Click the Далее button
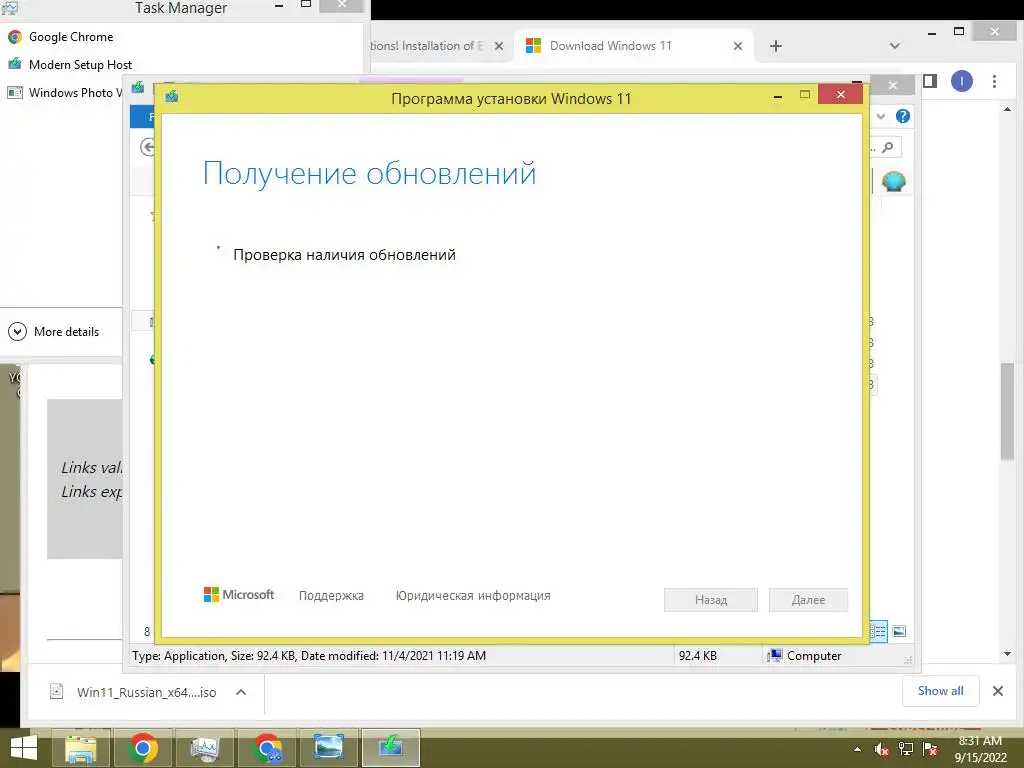The image size is (1024, 768). click(x=808, y=600)
